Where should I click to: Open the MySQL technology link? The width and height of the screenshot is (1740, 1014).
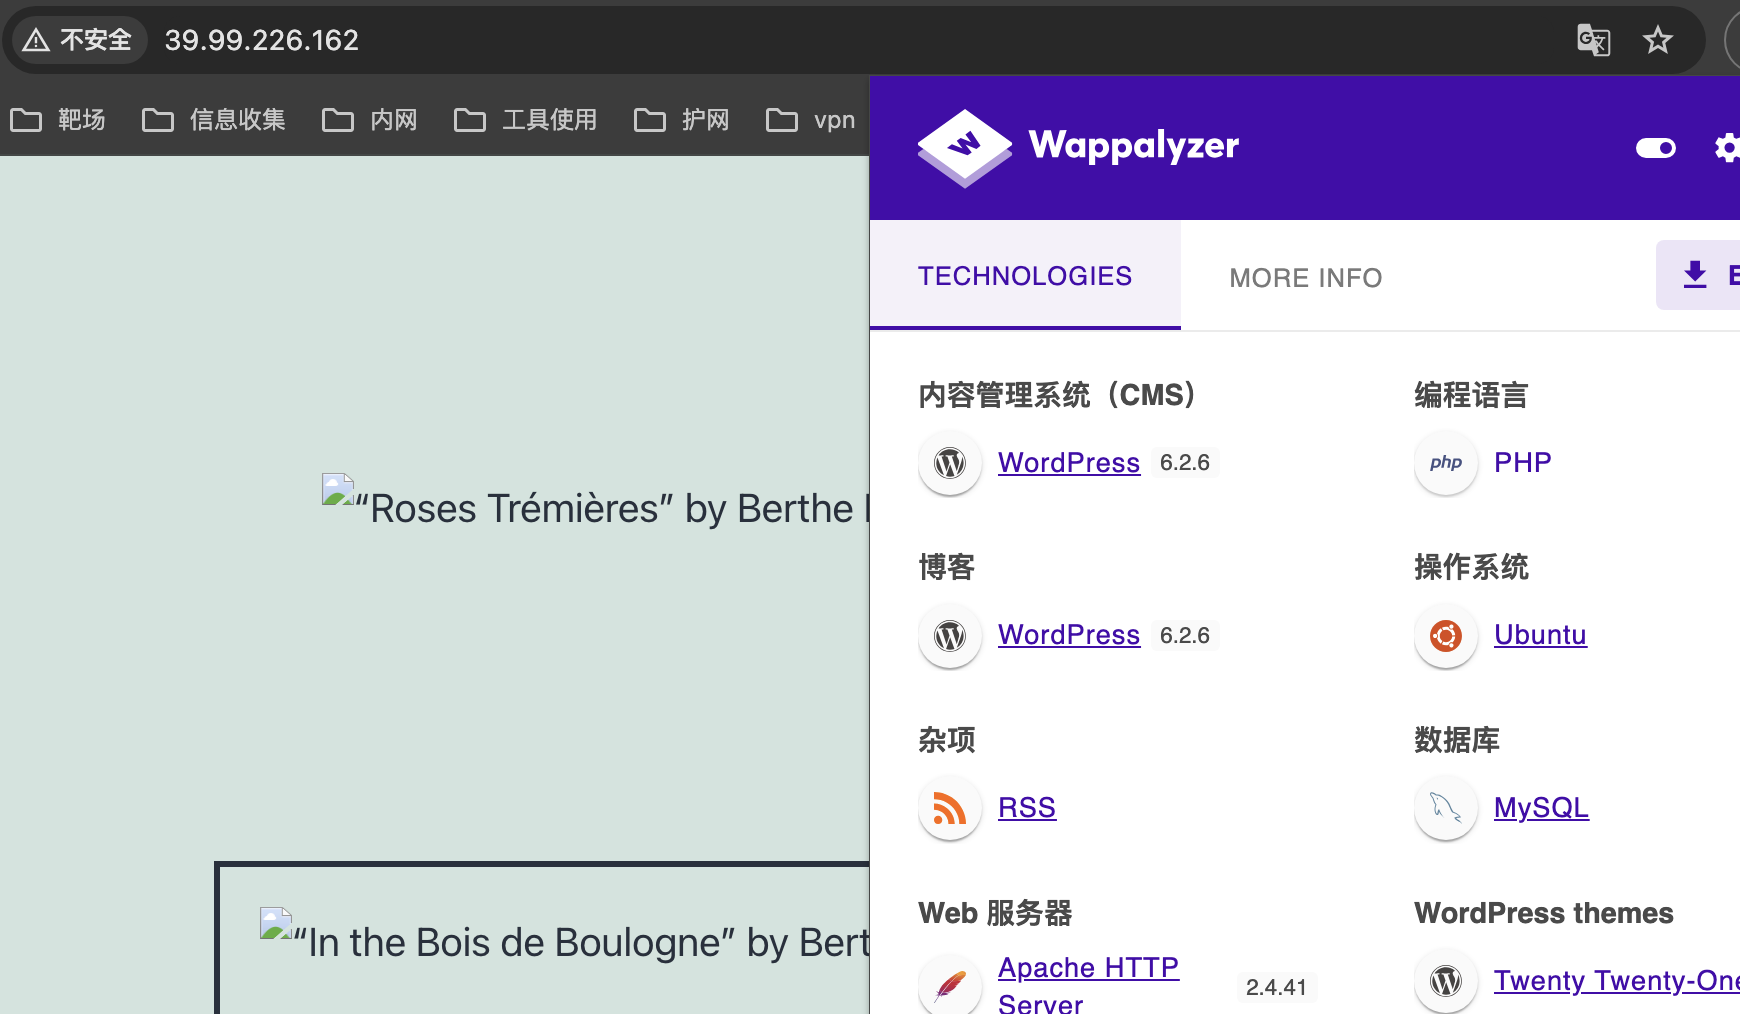[x=1541, y=807]
